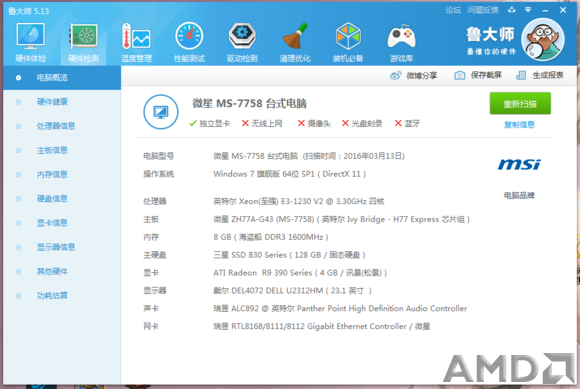Click operating system value Windows 7

(x=290, y=174)
